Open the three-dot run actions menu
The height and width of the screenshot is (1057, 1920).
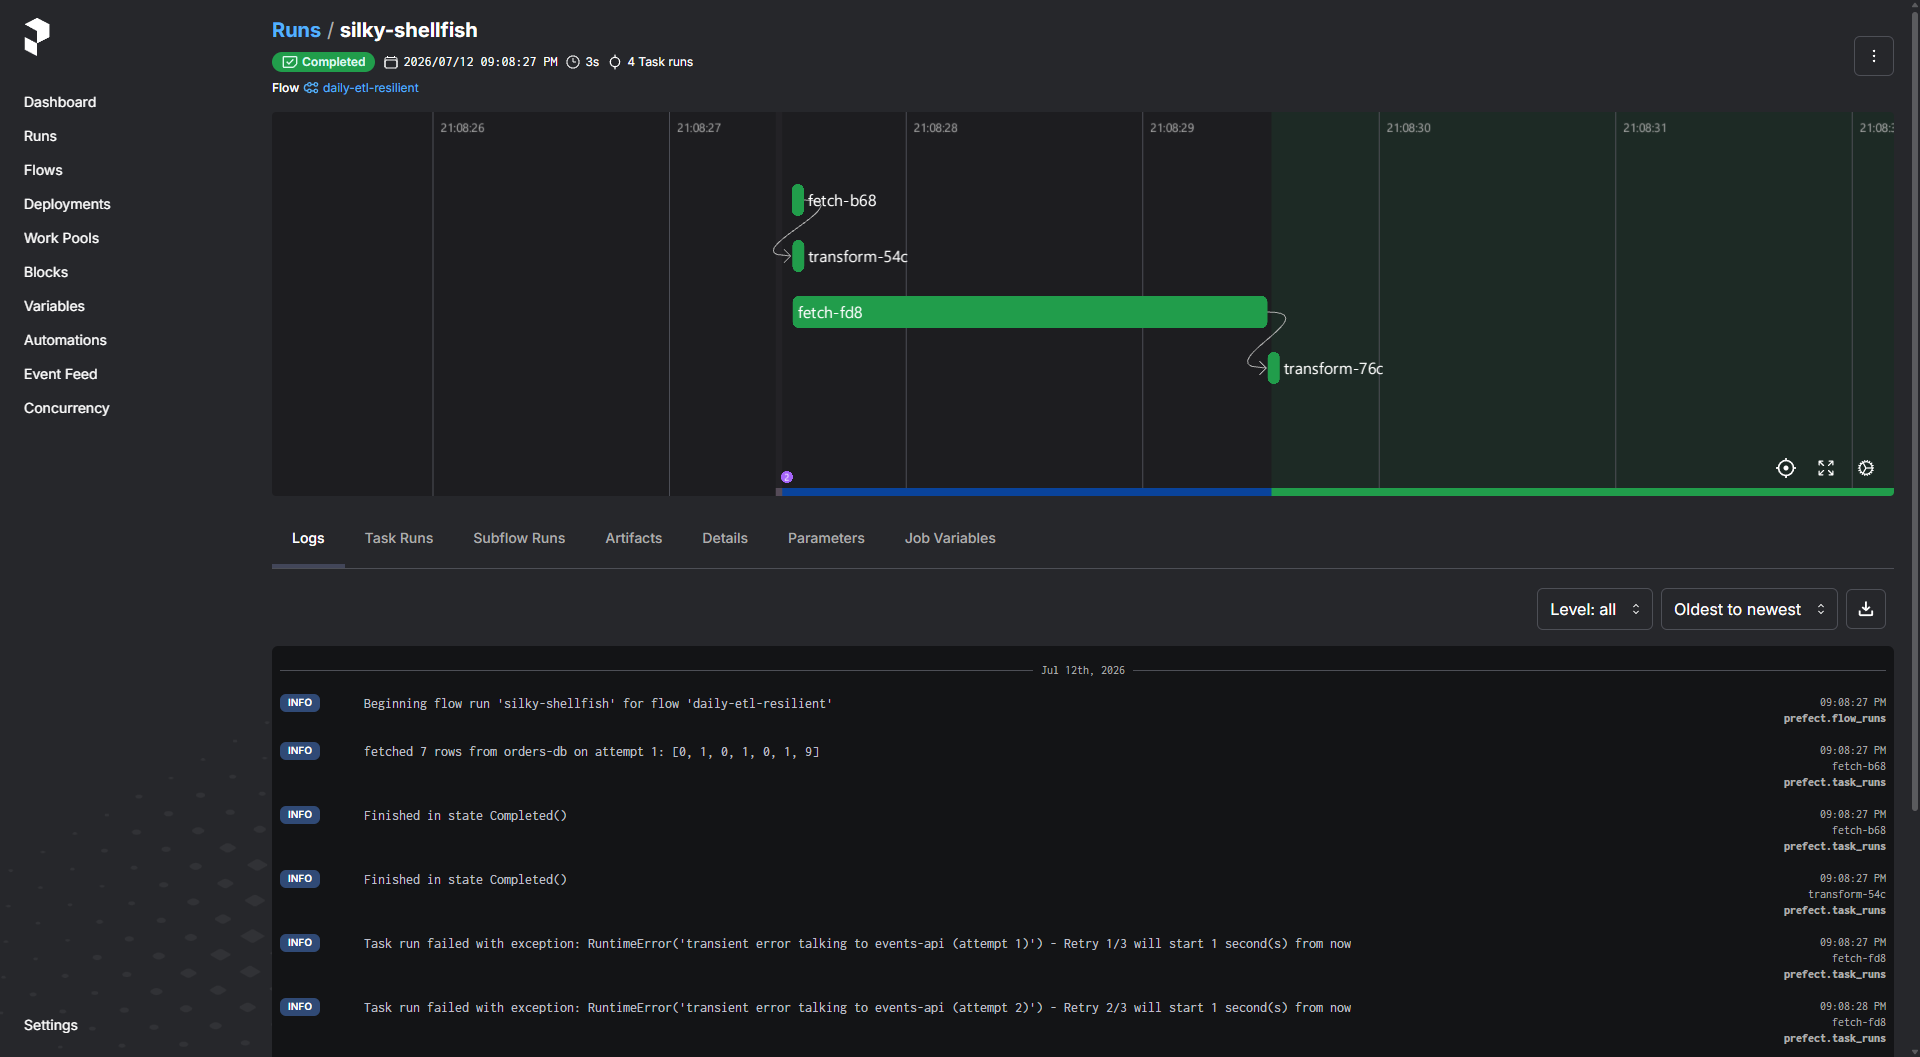click(1874, 56)
